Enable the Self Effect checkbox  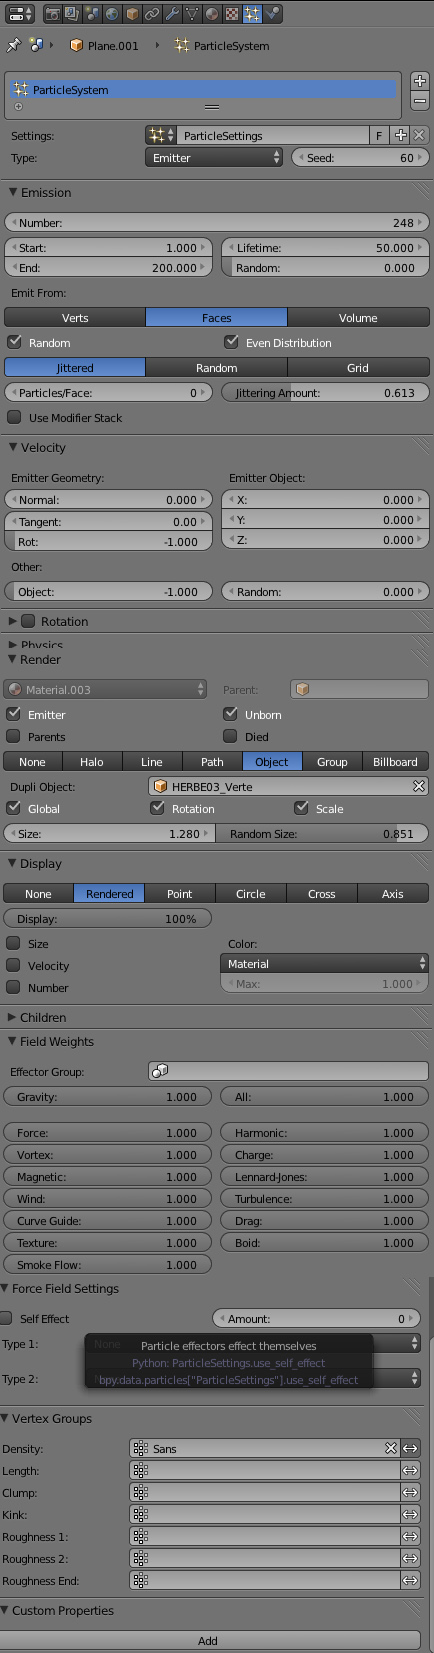pyautogui.click(x=7, y=1318)
